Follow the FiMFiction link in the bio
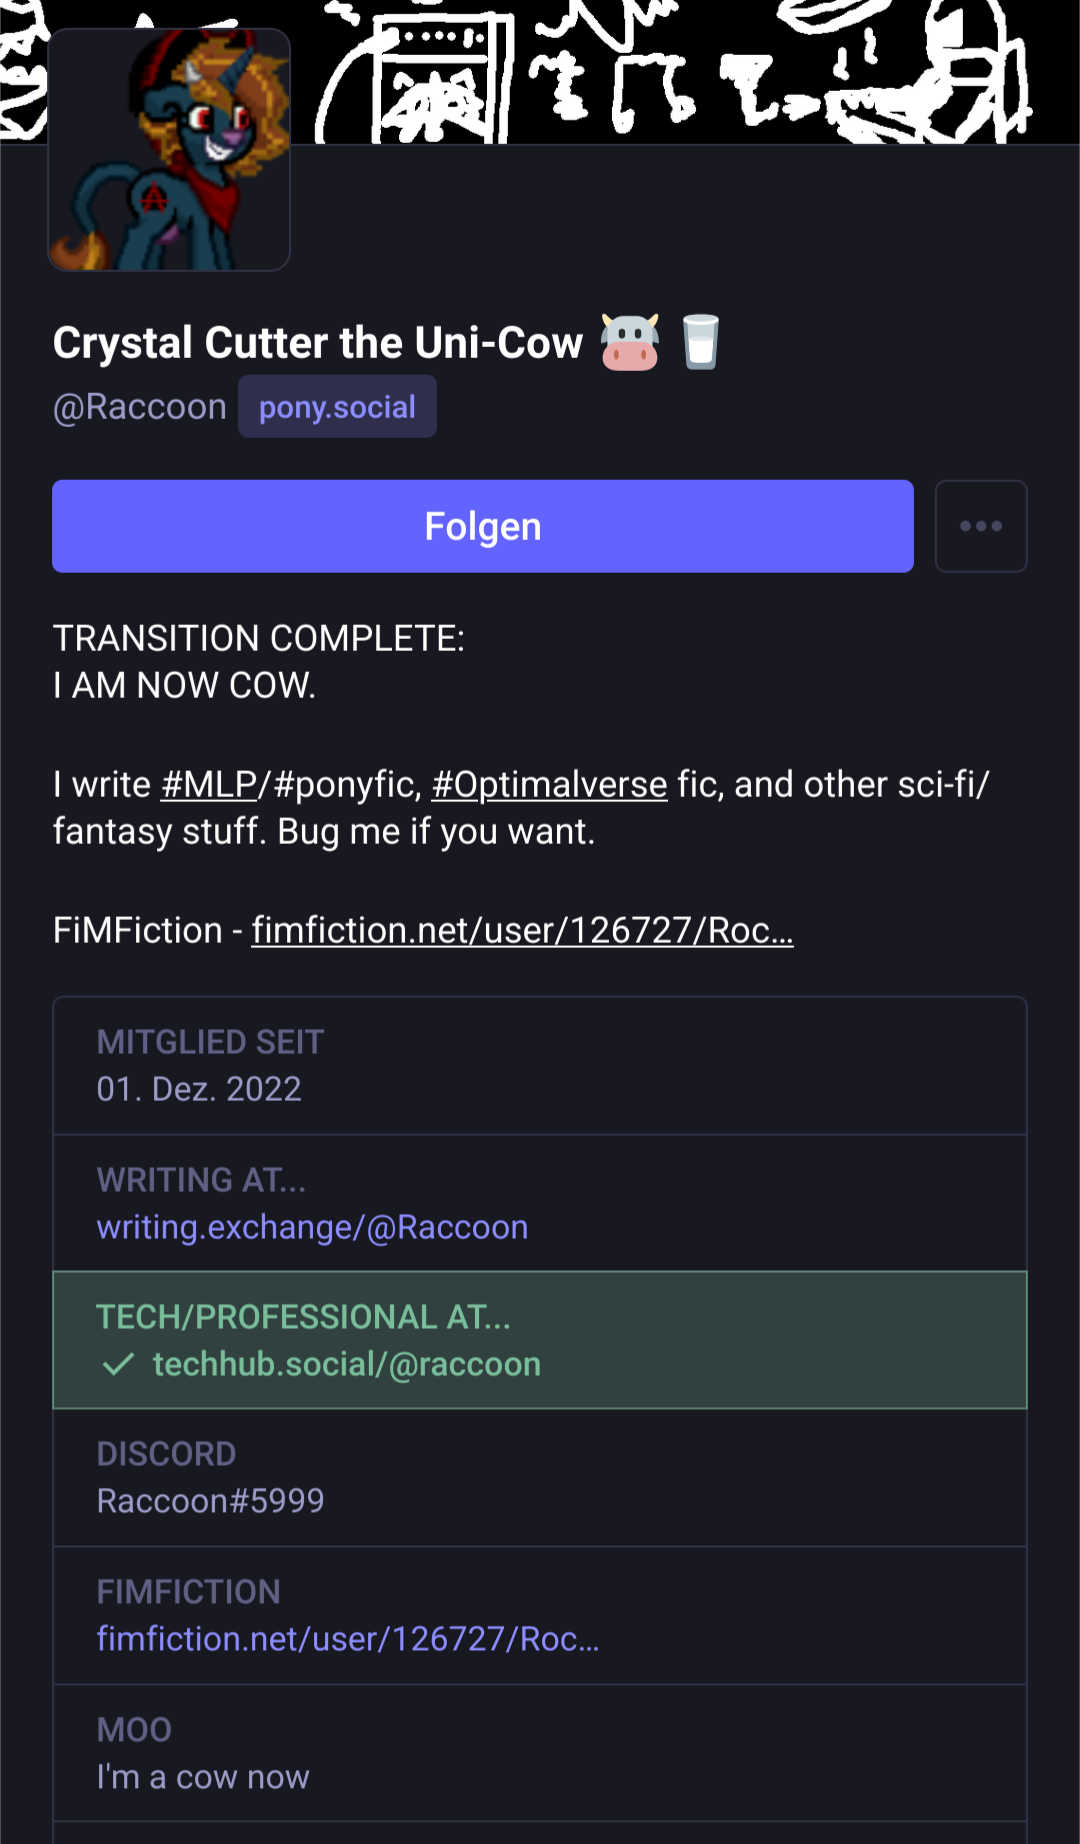Screen dimensions: 1080x1844 [x=522, y=931]
